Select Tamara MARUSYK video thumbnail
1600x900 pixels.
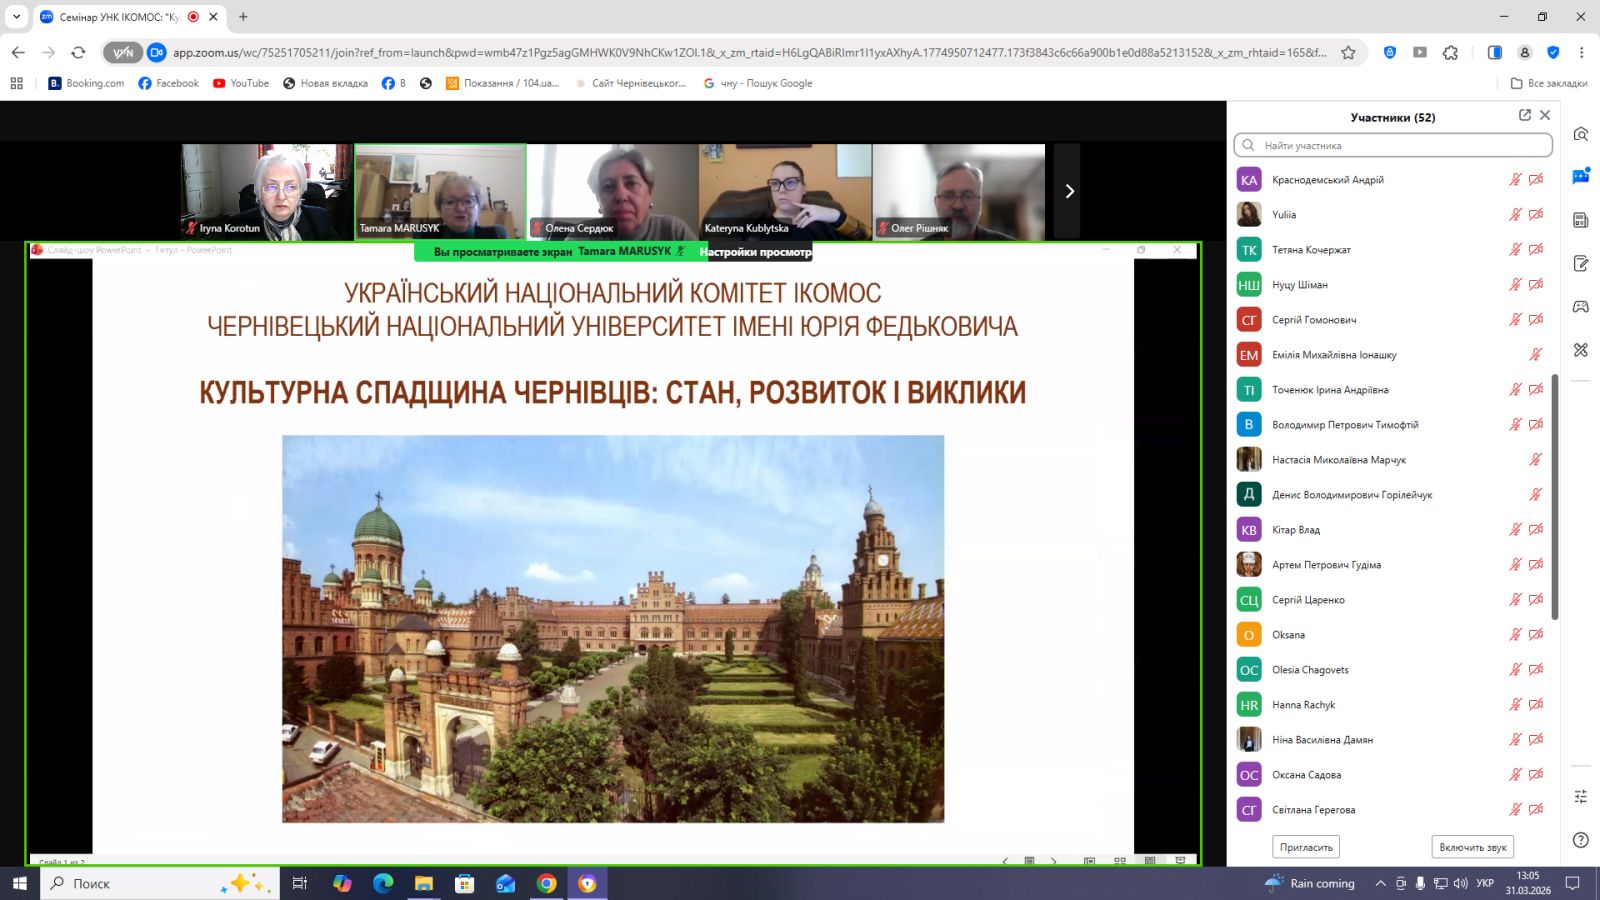pos(440,192)
